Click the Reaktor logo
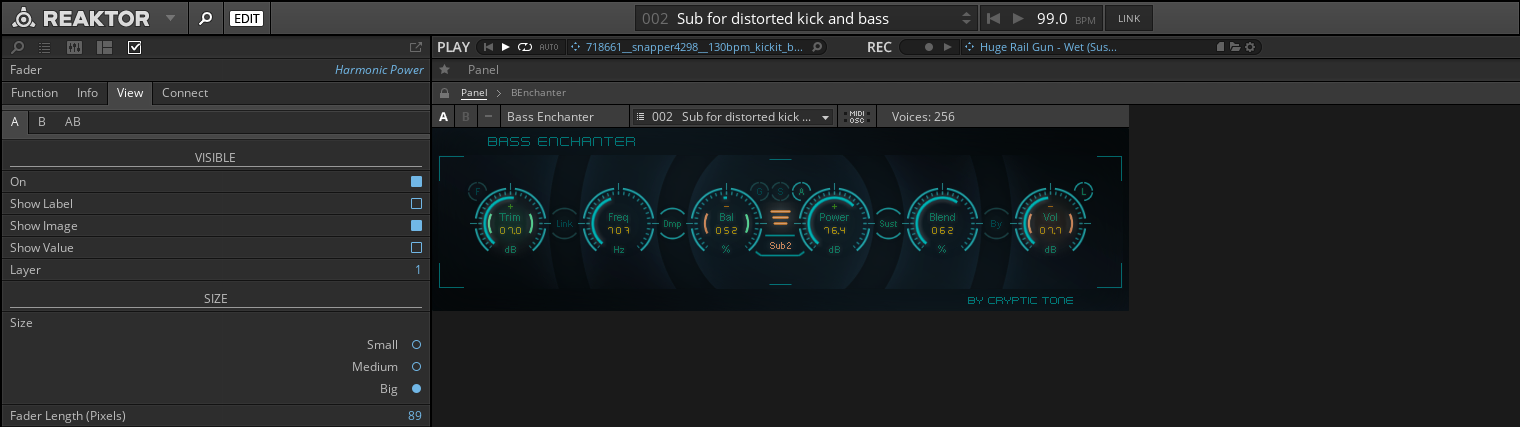 (x=82, y=18)
